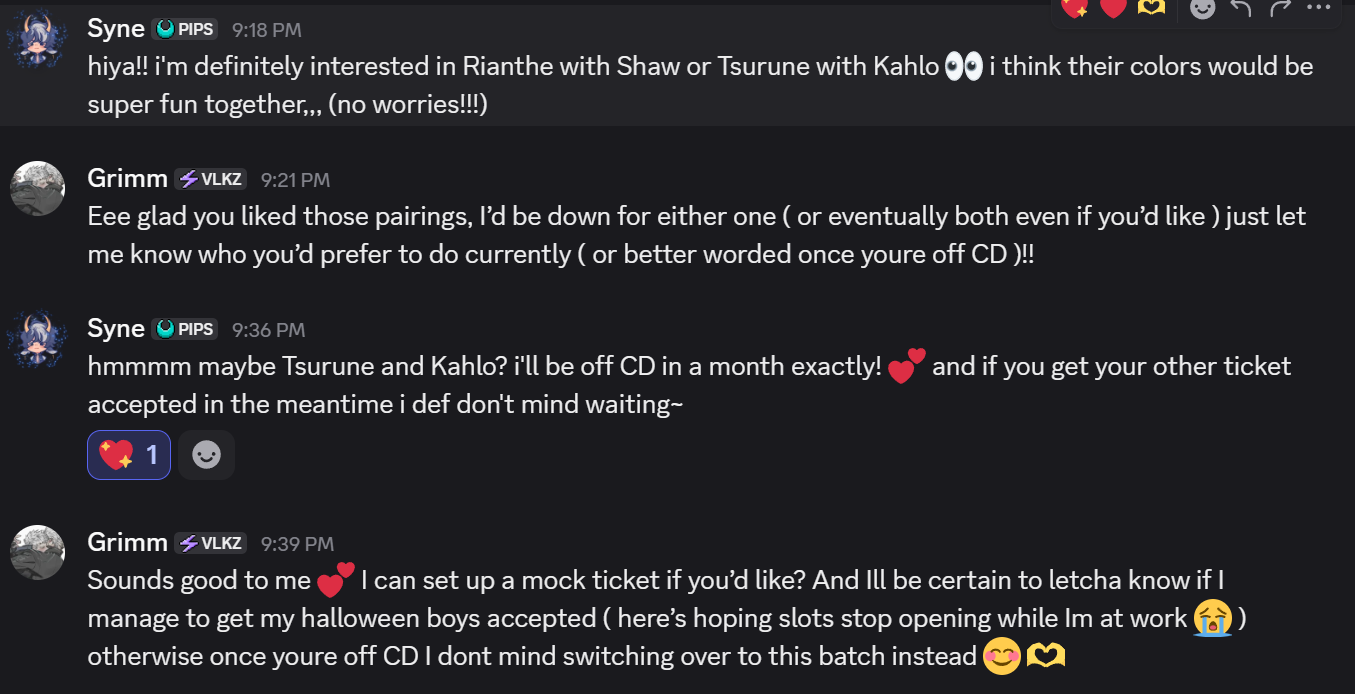Open Grimm's profile from 9:21 PM username

point(127,179)
